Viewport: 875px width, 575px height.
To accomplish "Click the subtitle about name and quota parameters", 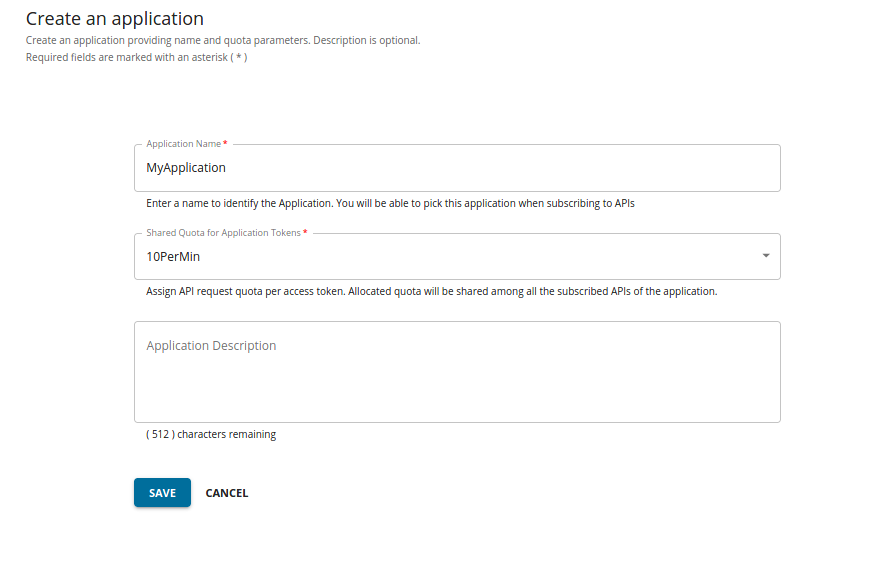I will [x=222, y=40].
